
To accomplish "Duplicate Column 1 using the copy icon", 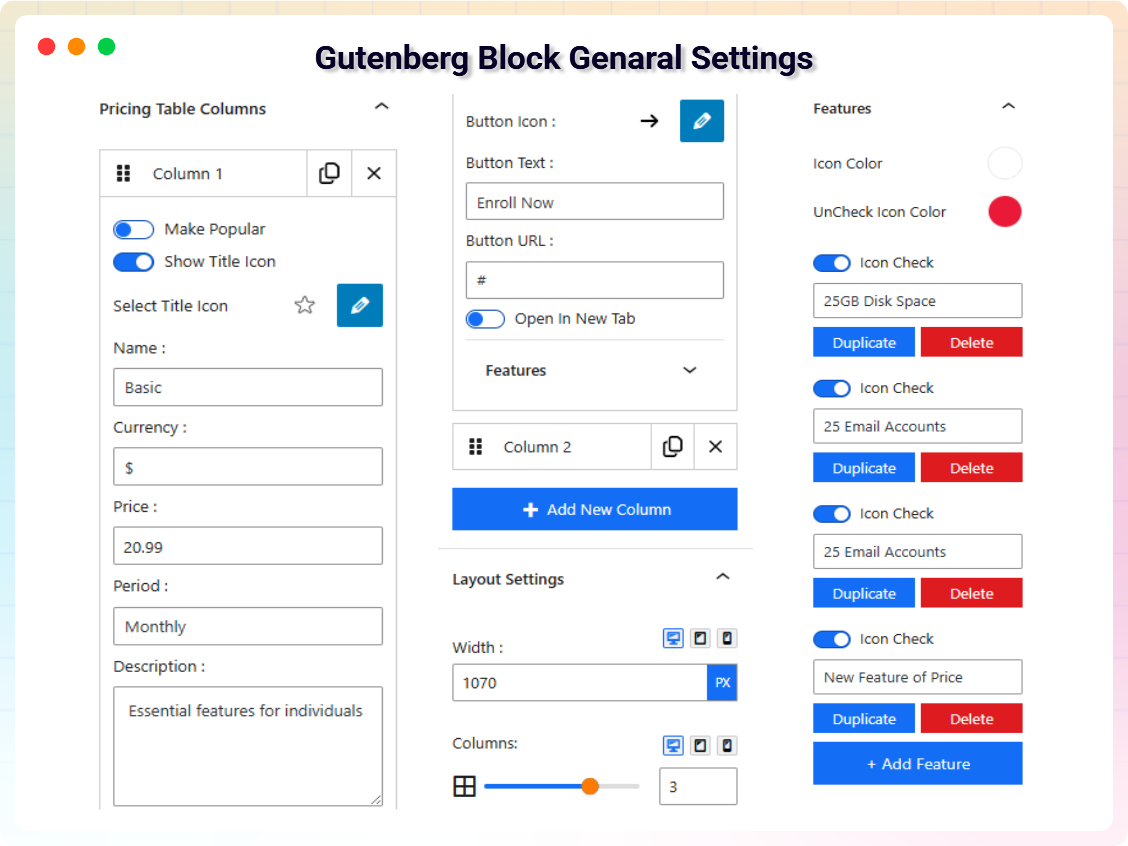I will coord(329,173).
